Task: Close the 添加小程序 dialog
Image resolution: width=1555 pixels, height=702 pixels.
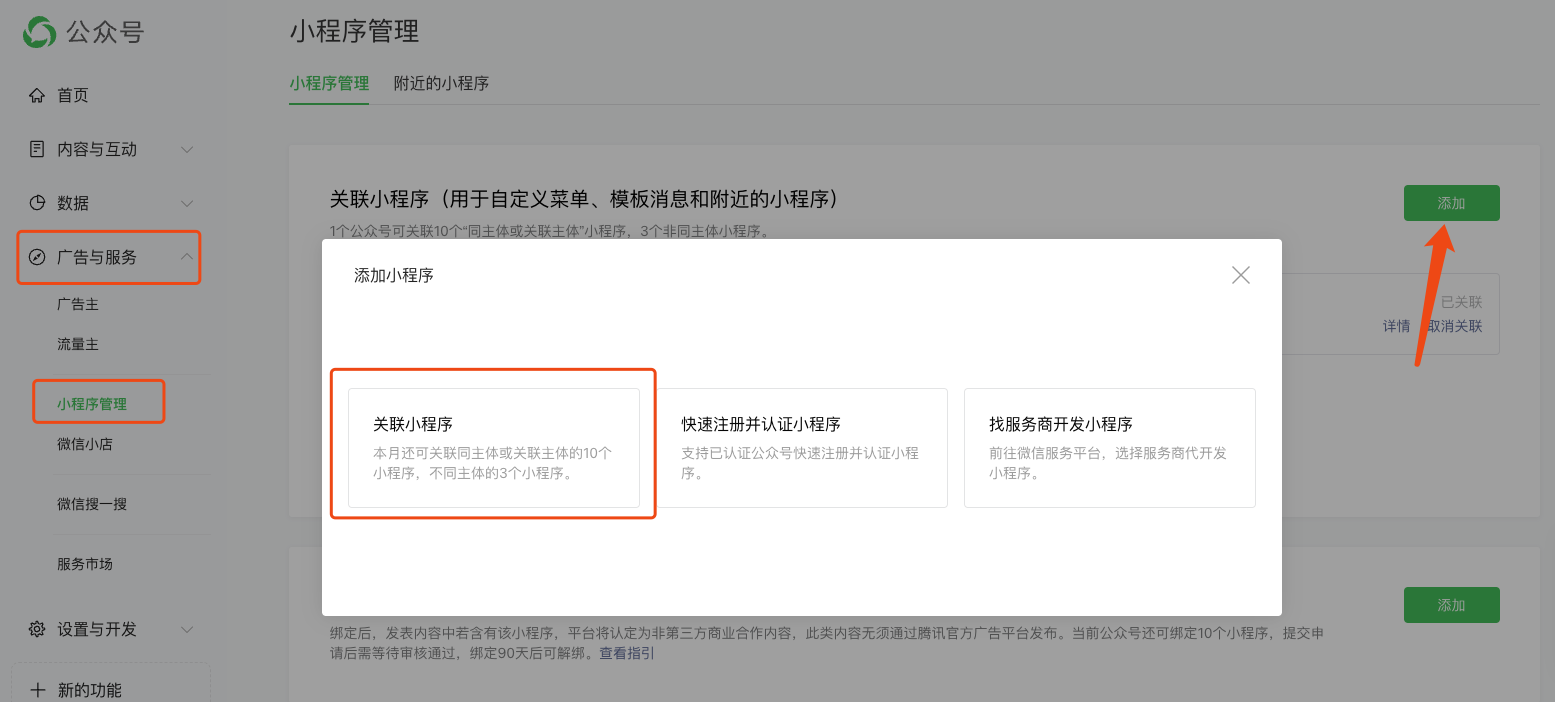Action: click(x=1241, y=275)
